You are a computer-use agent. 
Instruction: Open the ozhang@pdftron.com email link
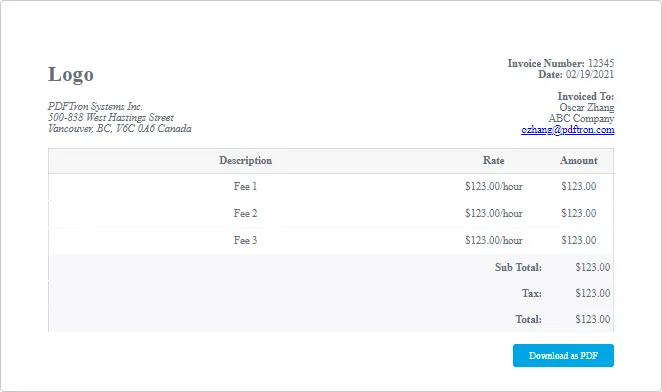(x=567, y=130)
